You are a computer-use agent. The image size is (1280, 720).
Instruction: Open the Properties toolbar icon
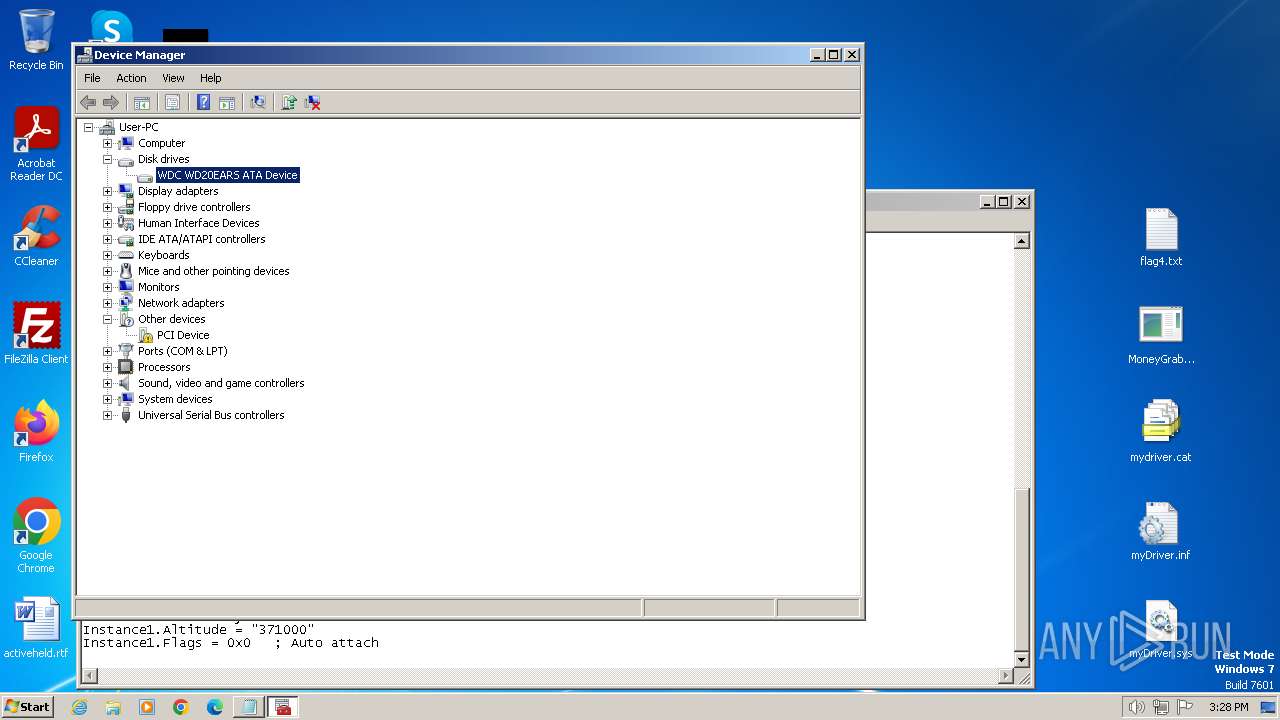172,102
